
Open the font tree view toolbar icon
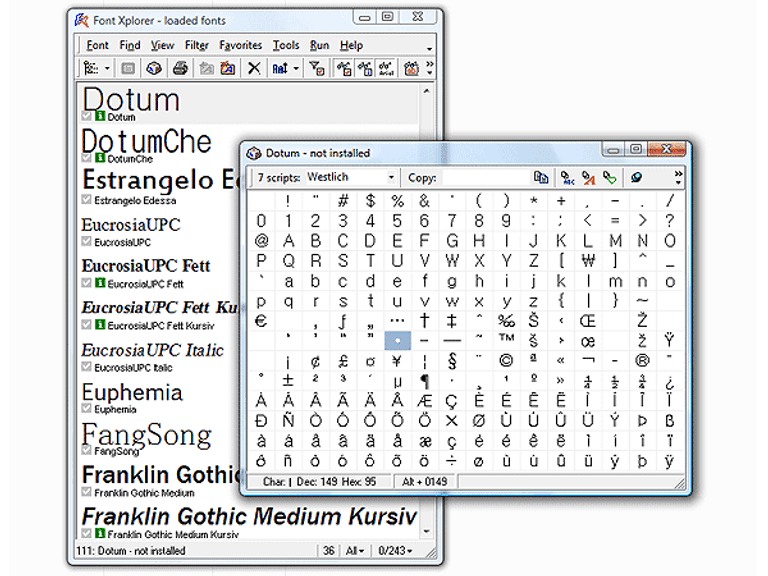tap(91, 68)
